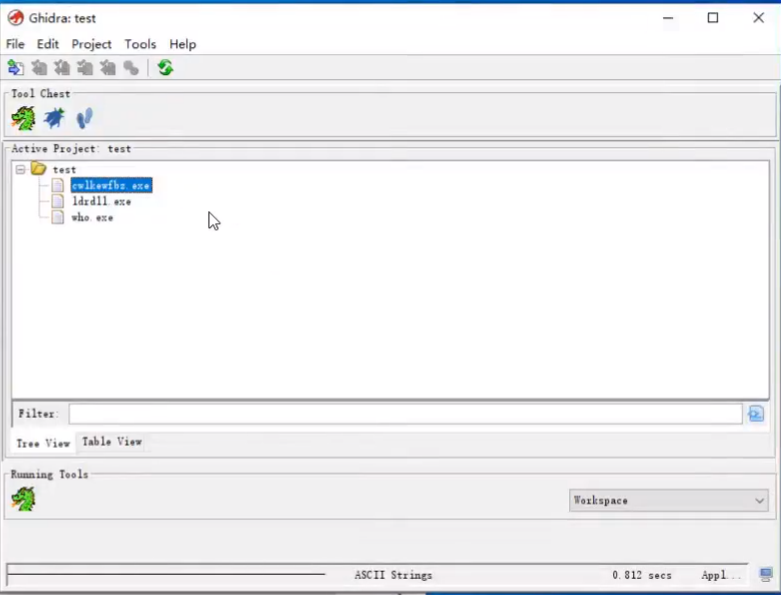Click the first toolbar check-out icon
The width and height of the screenshot is (781, 595).
tap(16, 68)
